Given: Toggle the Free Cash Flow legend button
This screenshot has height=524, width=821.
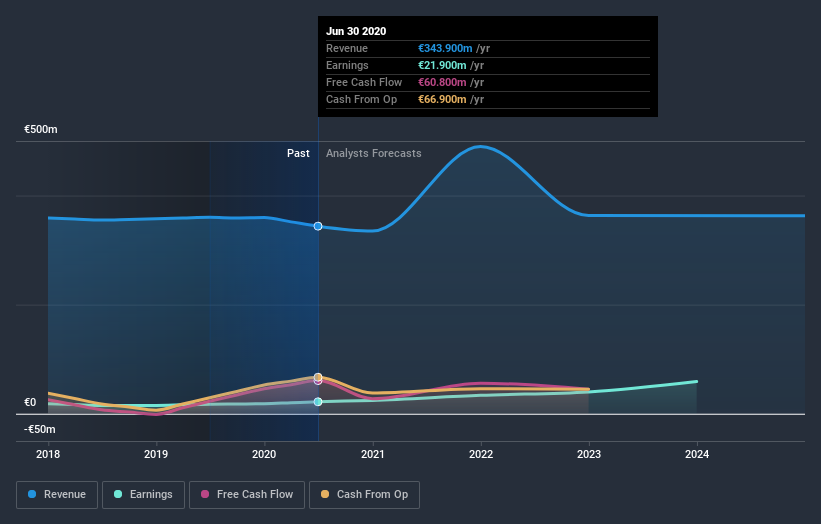Looking at the screenshot, I should (247, 495).
